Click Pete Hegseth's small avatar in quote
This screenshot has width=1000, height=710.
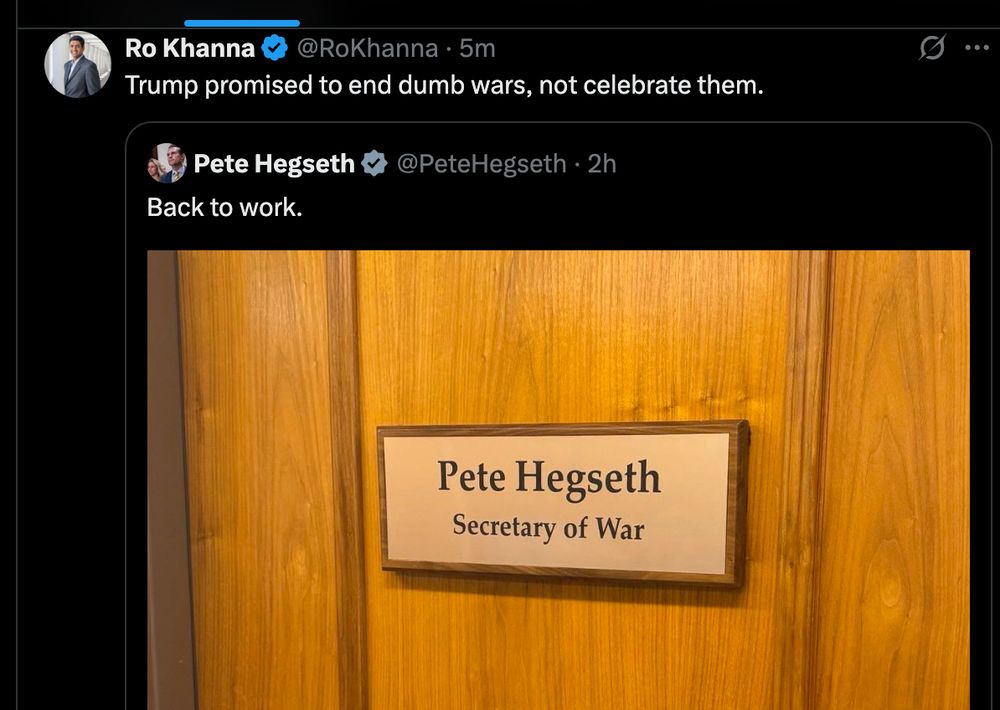coord(167,163)
